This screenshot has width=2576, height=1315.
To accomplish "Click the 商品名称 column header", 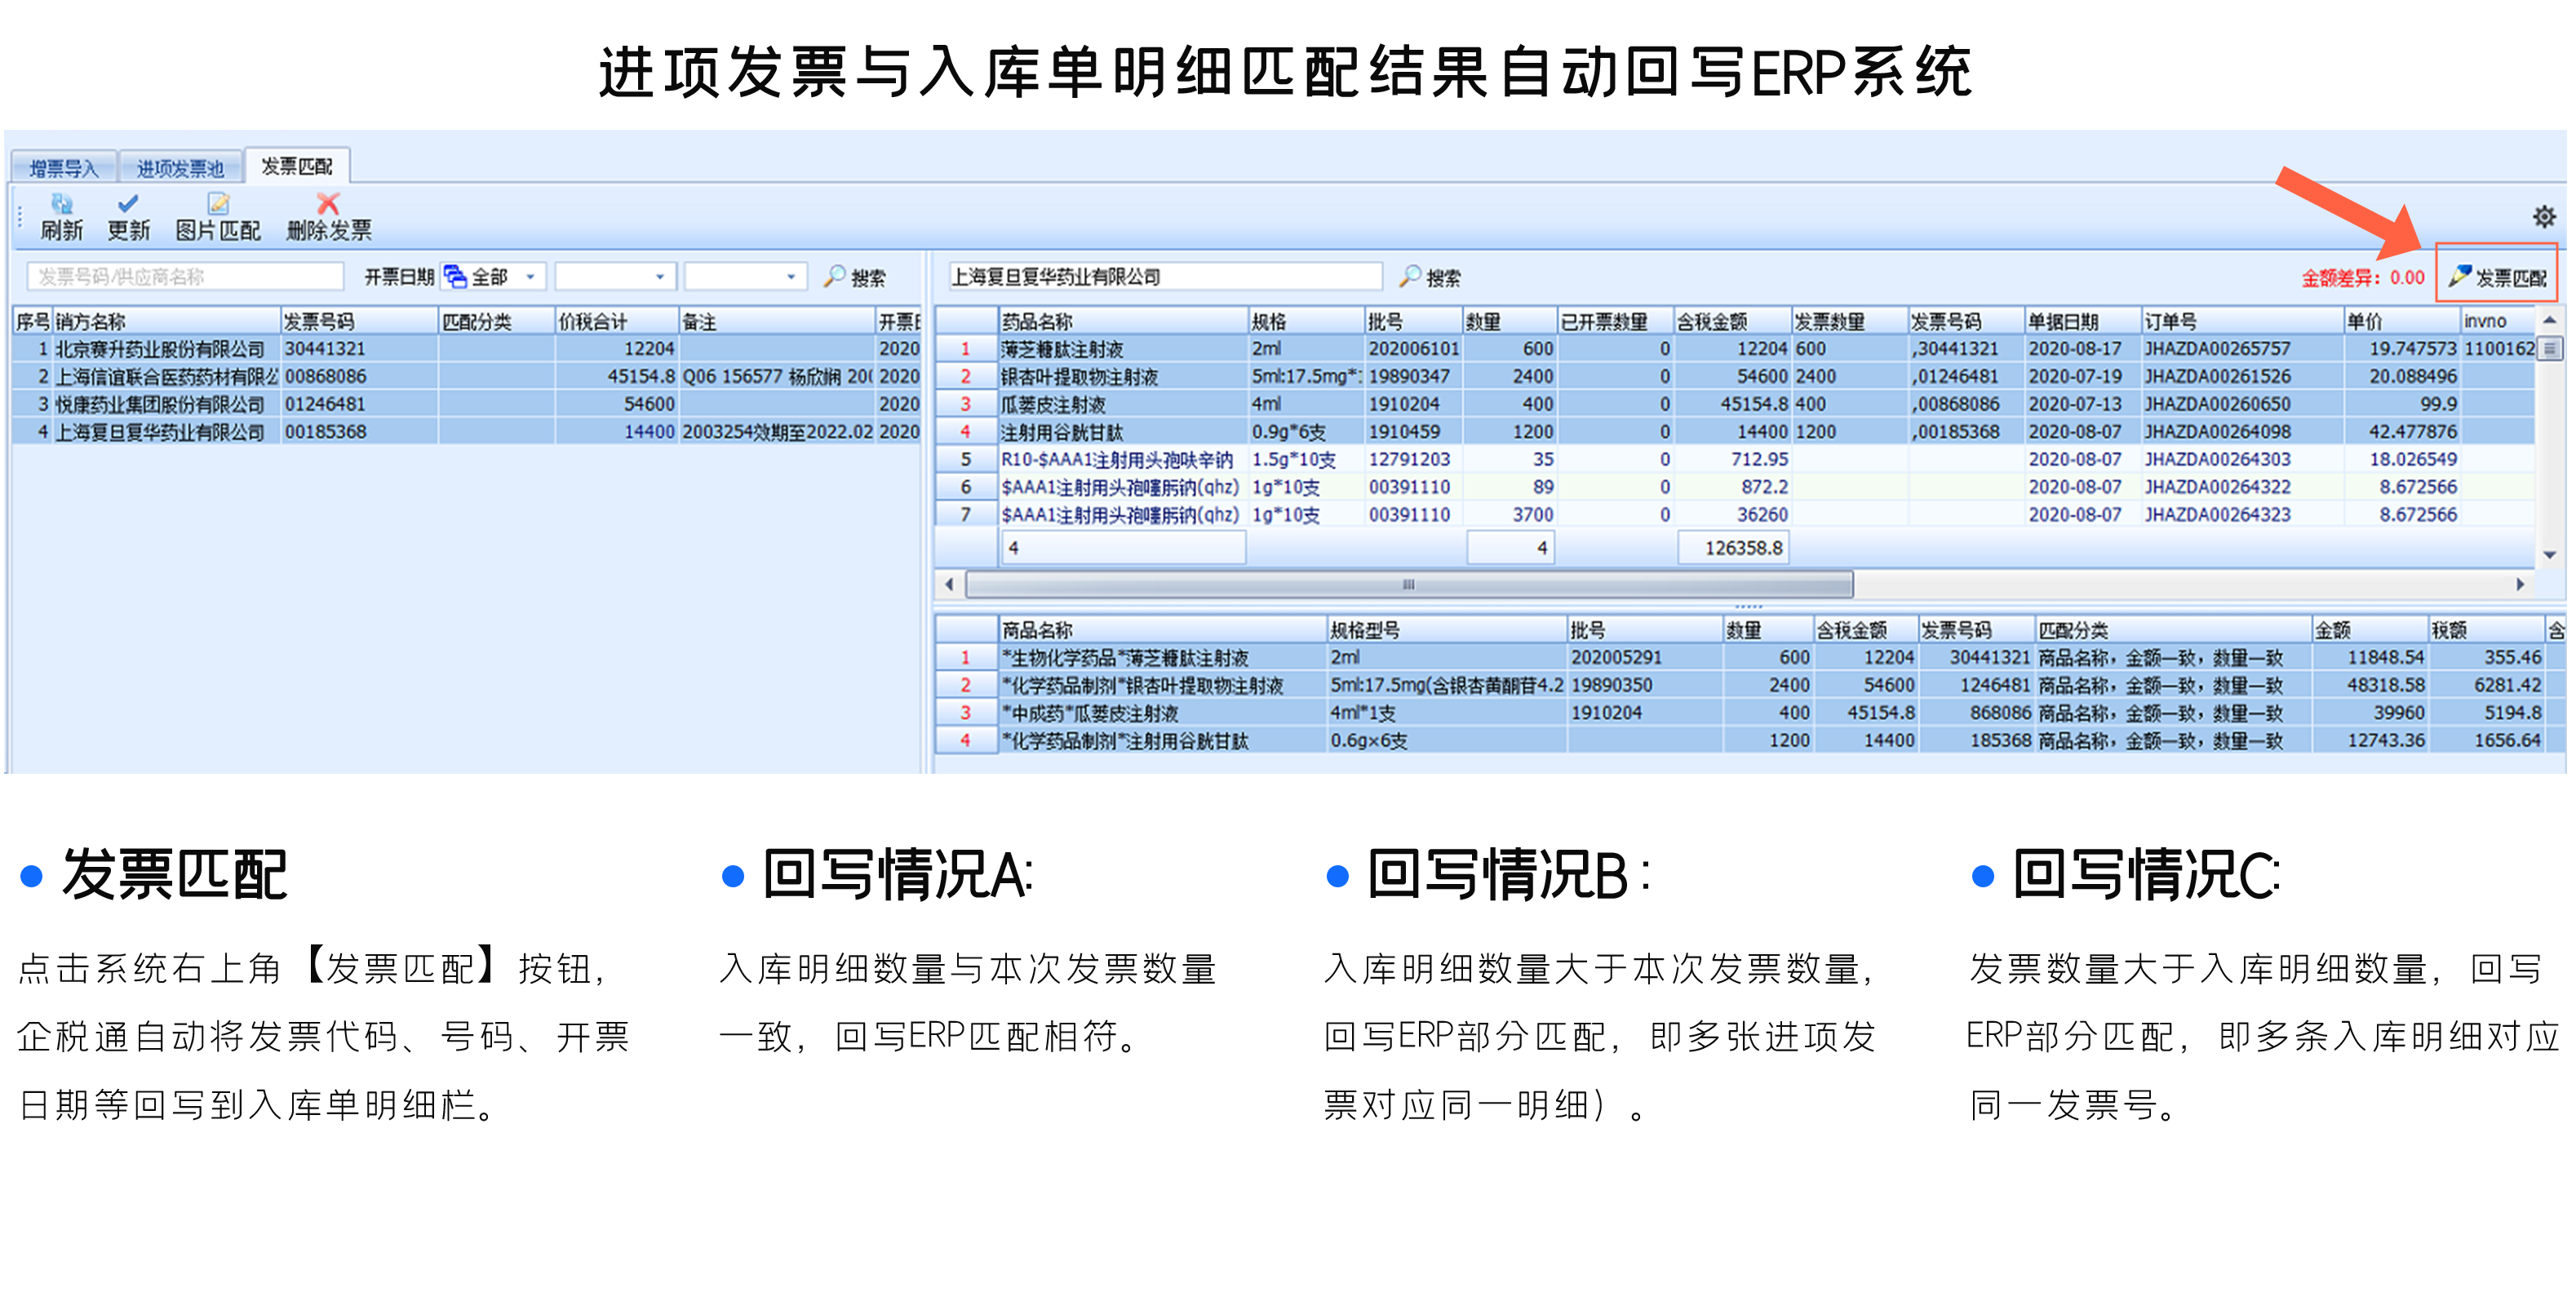I will click(1162, 629).
